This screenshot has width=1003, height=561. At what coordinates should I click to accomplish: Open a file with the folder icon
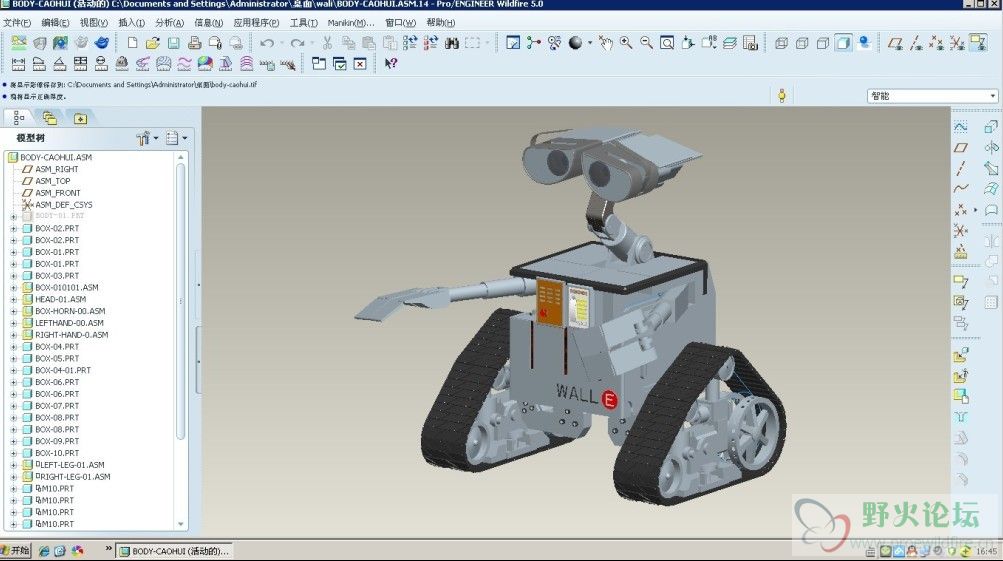point(153,43)
